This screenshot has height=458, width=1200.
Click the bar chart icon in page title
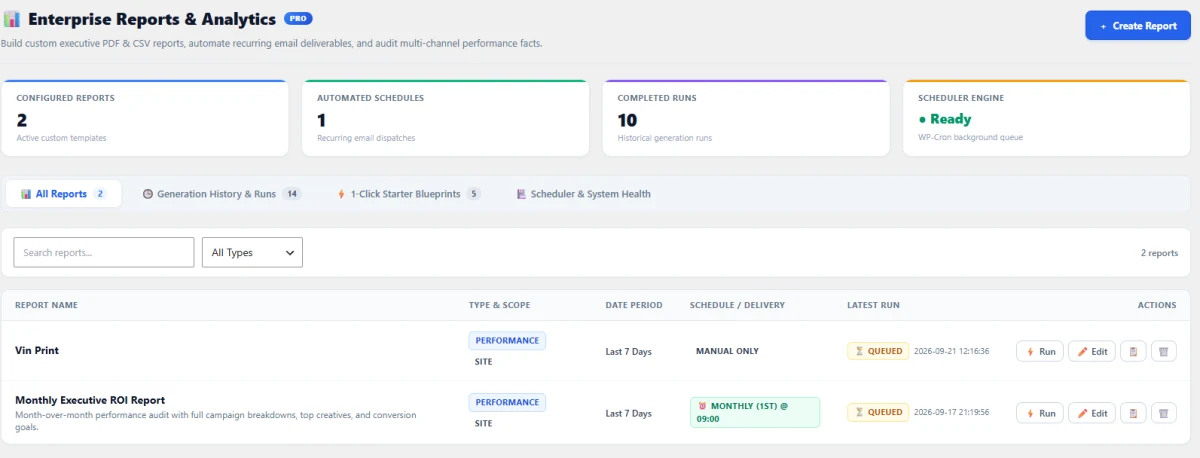[11, 19]
